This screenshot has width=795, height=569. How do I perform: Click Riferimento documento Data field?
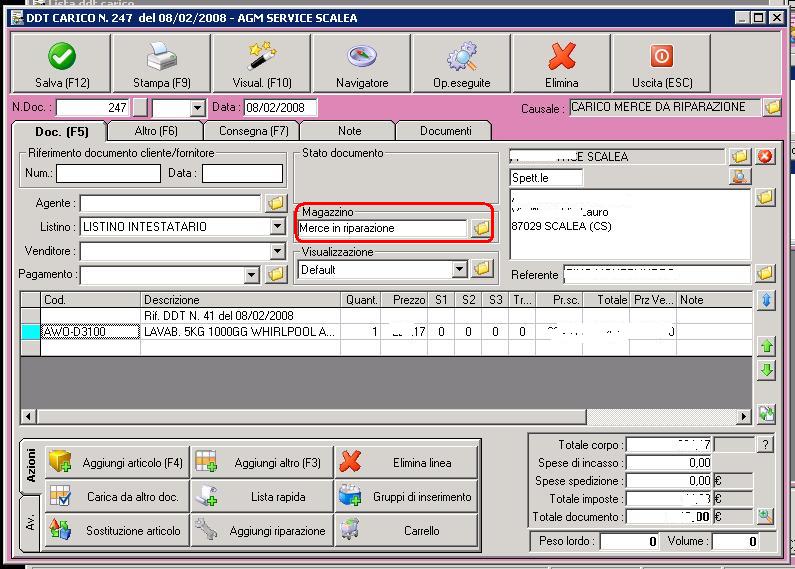(242, 173)
